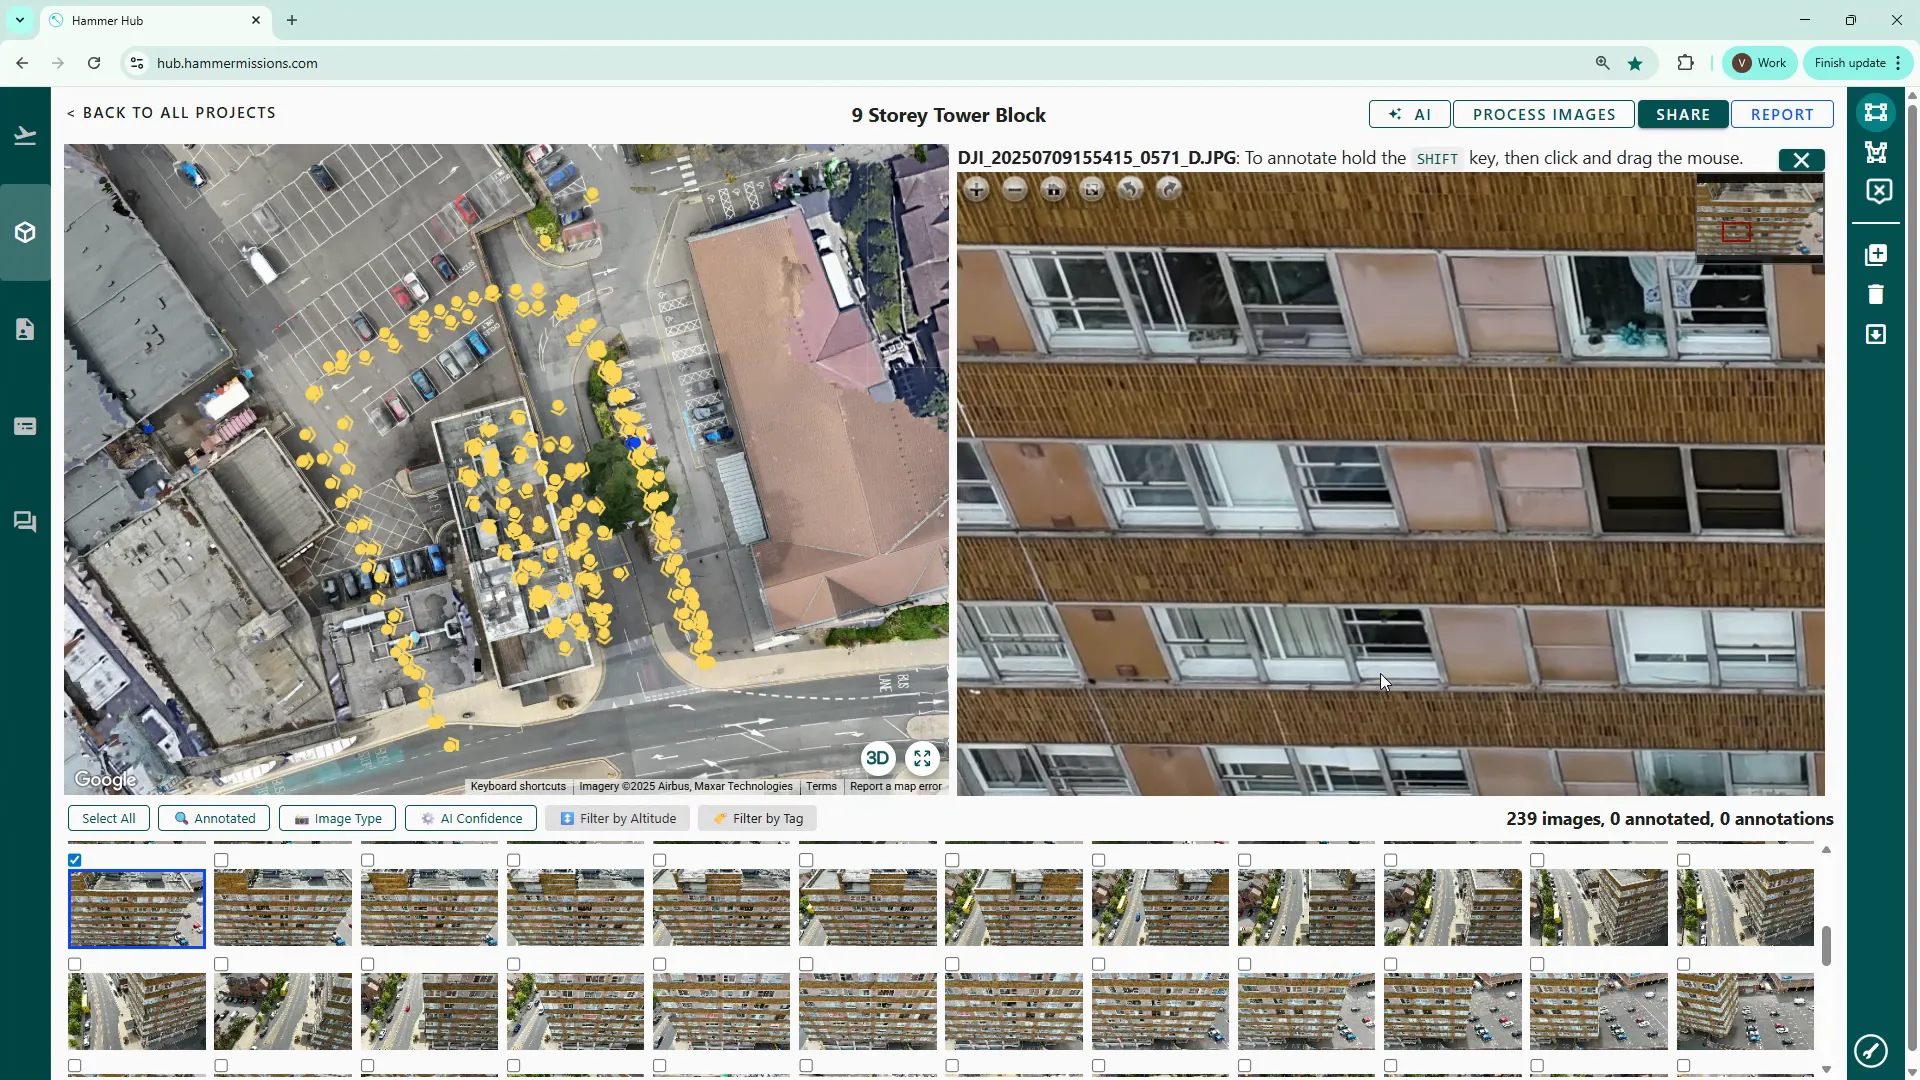Open Image Type filter dropdown
Screen dimensions: 1920x1080
337,818
